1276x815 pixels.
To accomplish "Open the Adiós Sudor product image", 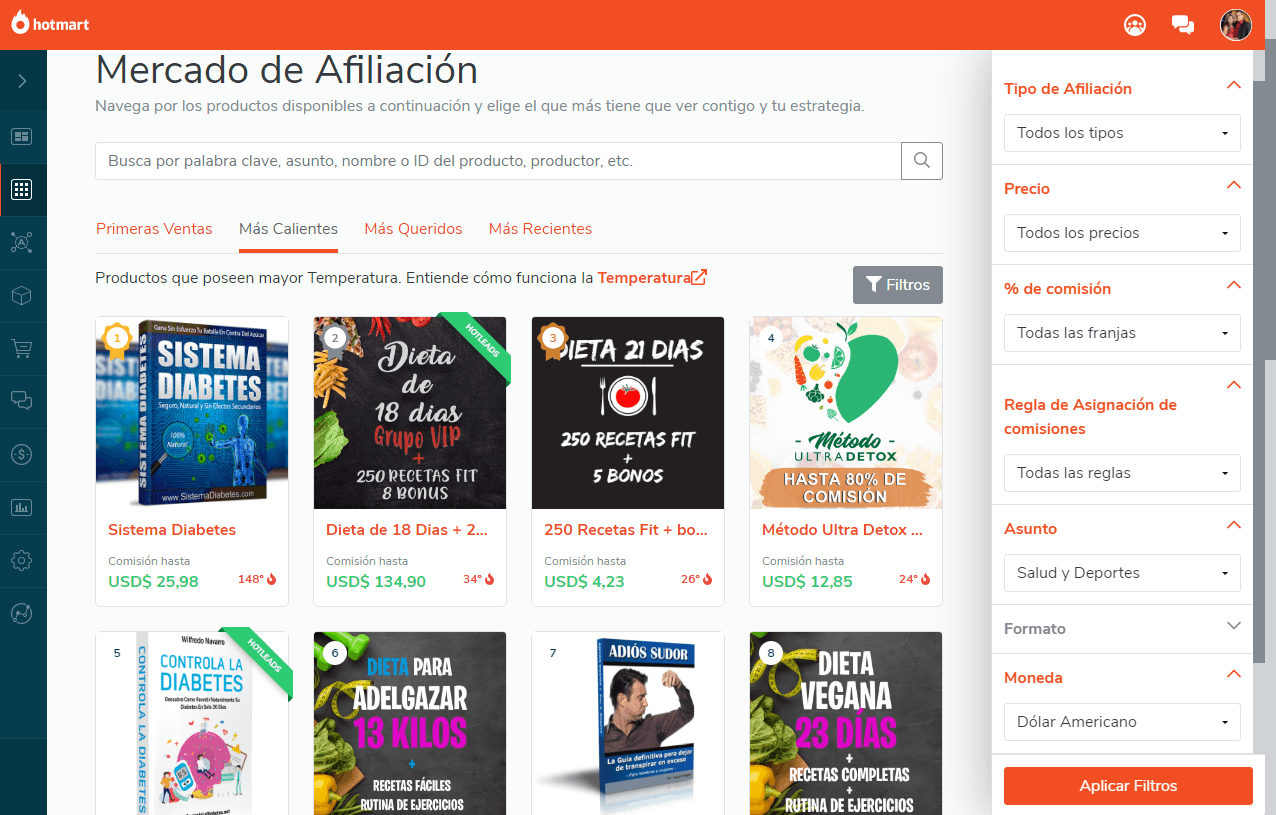I will (x=628, y=723).
